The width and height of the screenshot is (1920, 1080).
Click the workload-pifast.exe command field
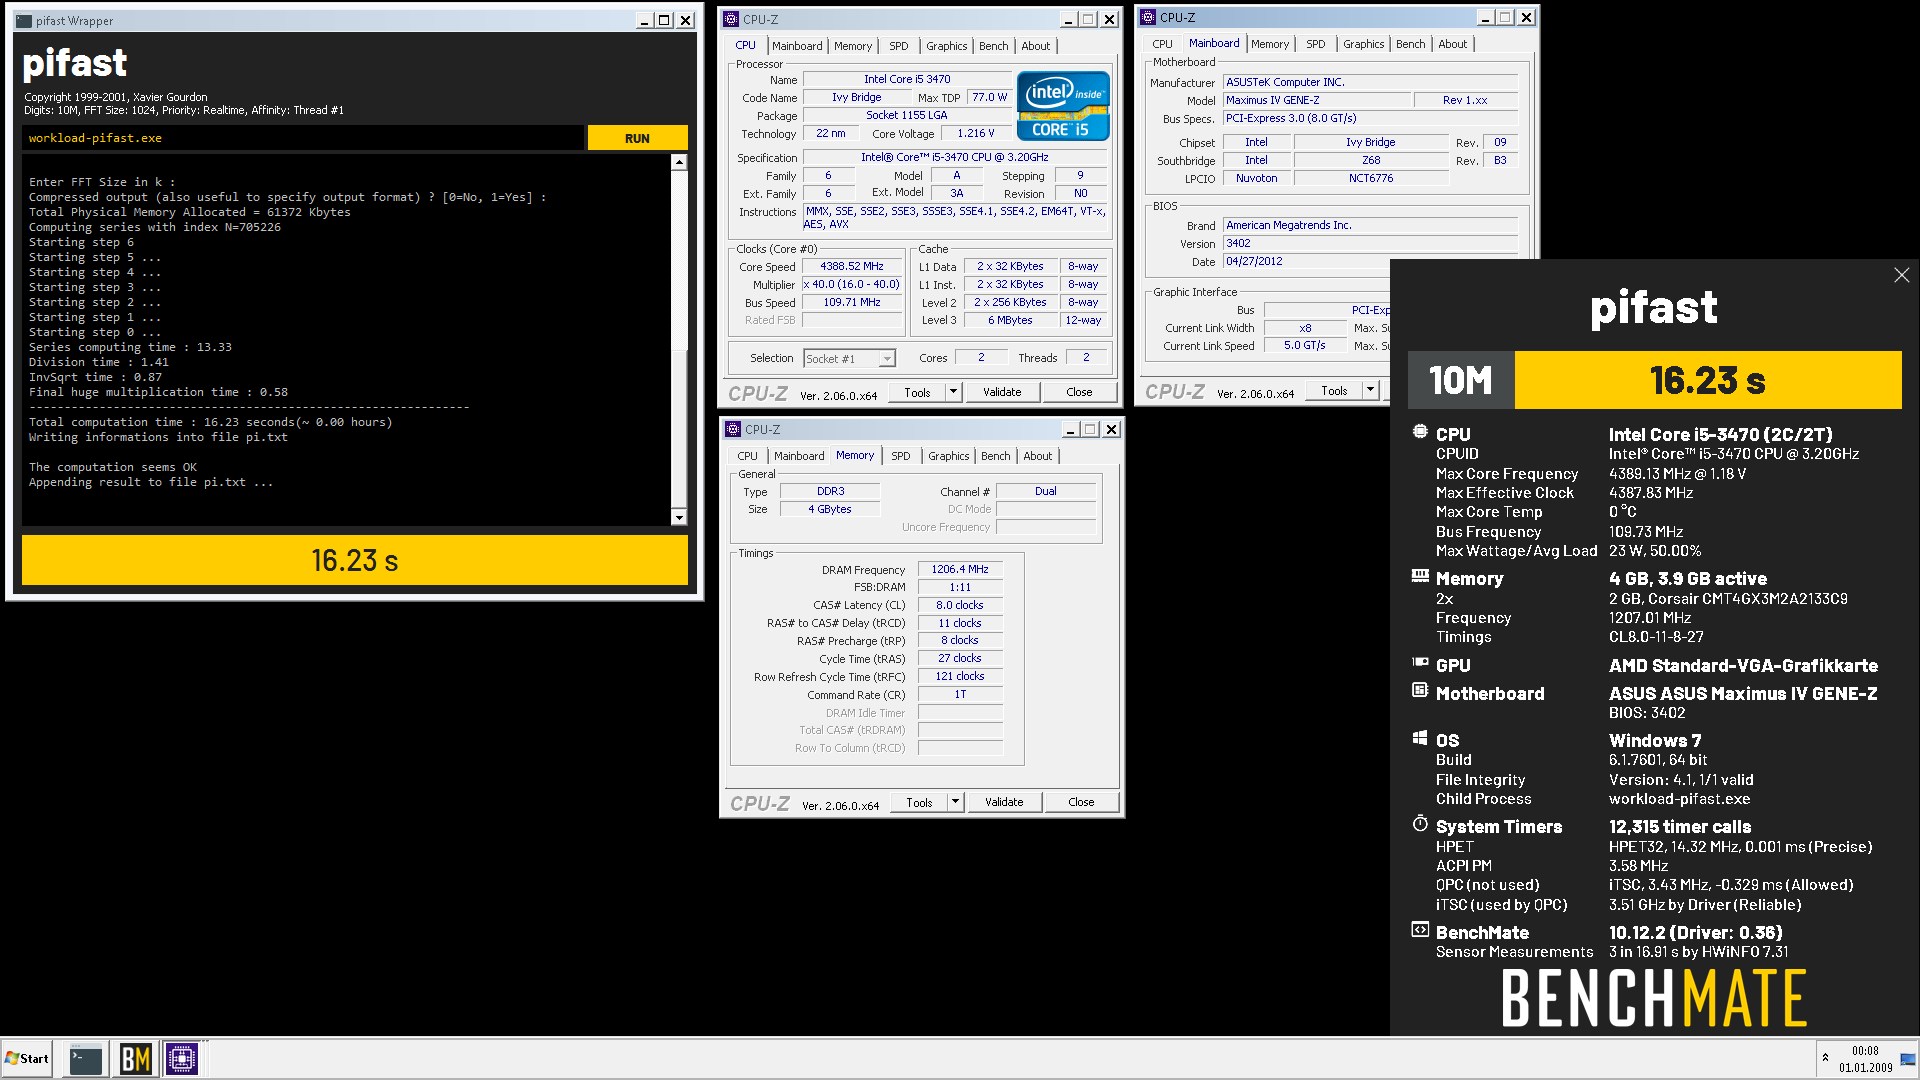tap(302, 138)
